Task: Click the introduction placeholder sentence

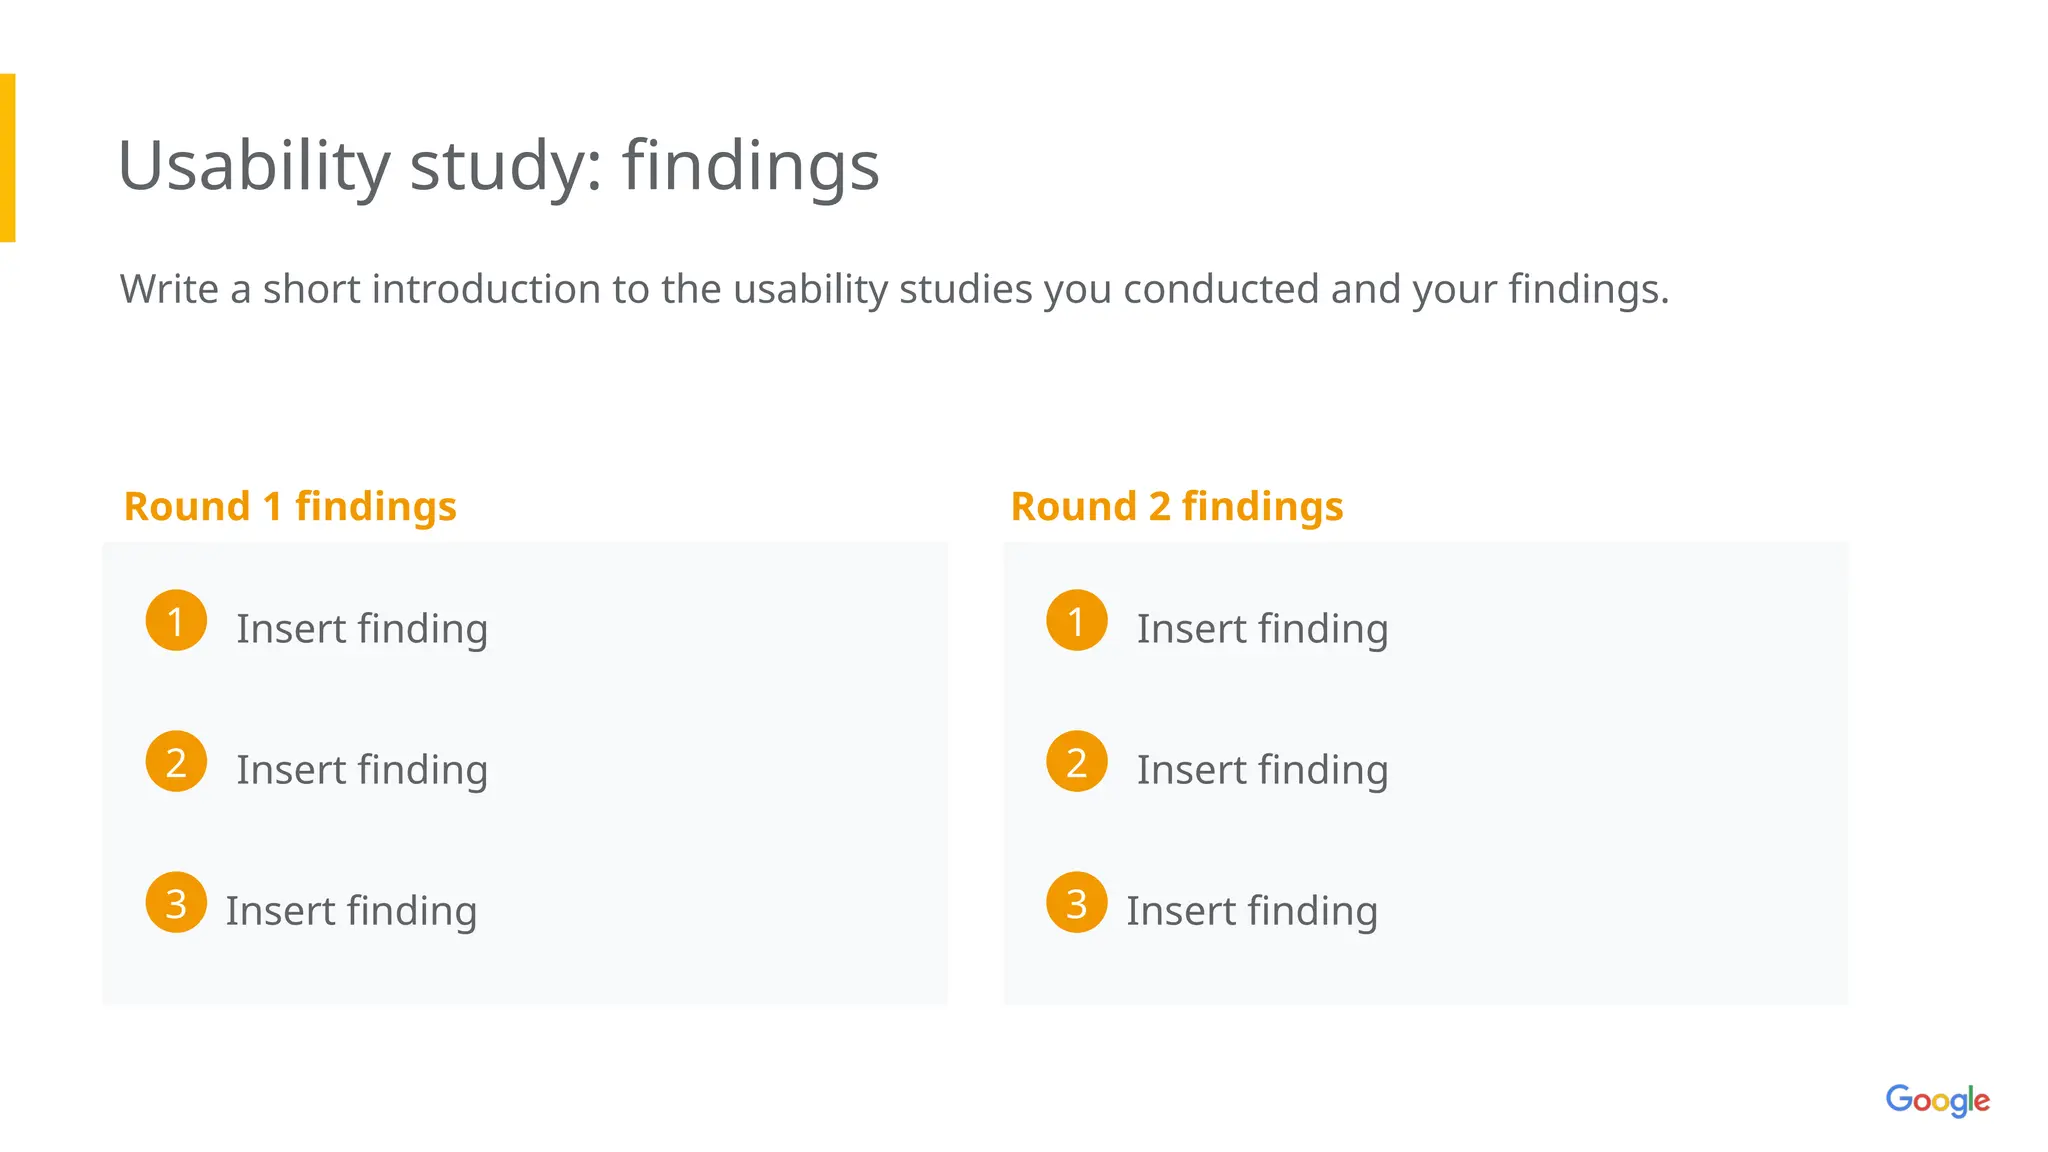Action: [894, 289]
